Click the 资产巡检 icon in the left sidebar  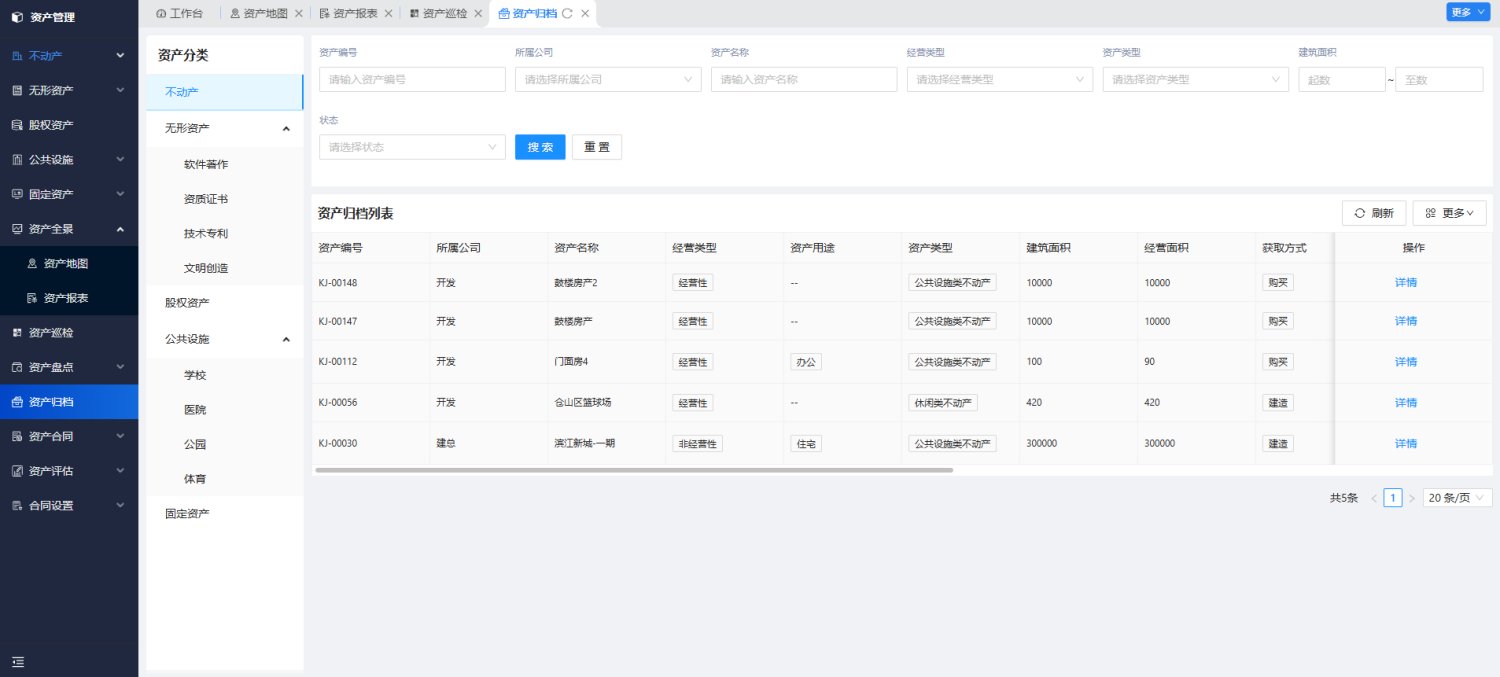click(17, 332)
